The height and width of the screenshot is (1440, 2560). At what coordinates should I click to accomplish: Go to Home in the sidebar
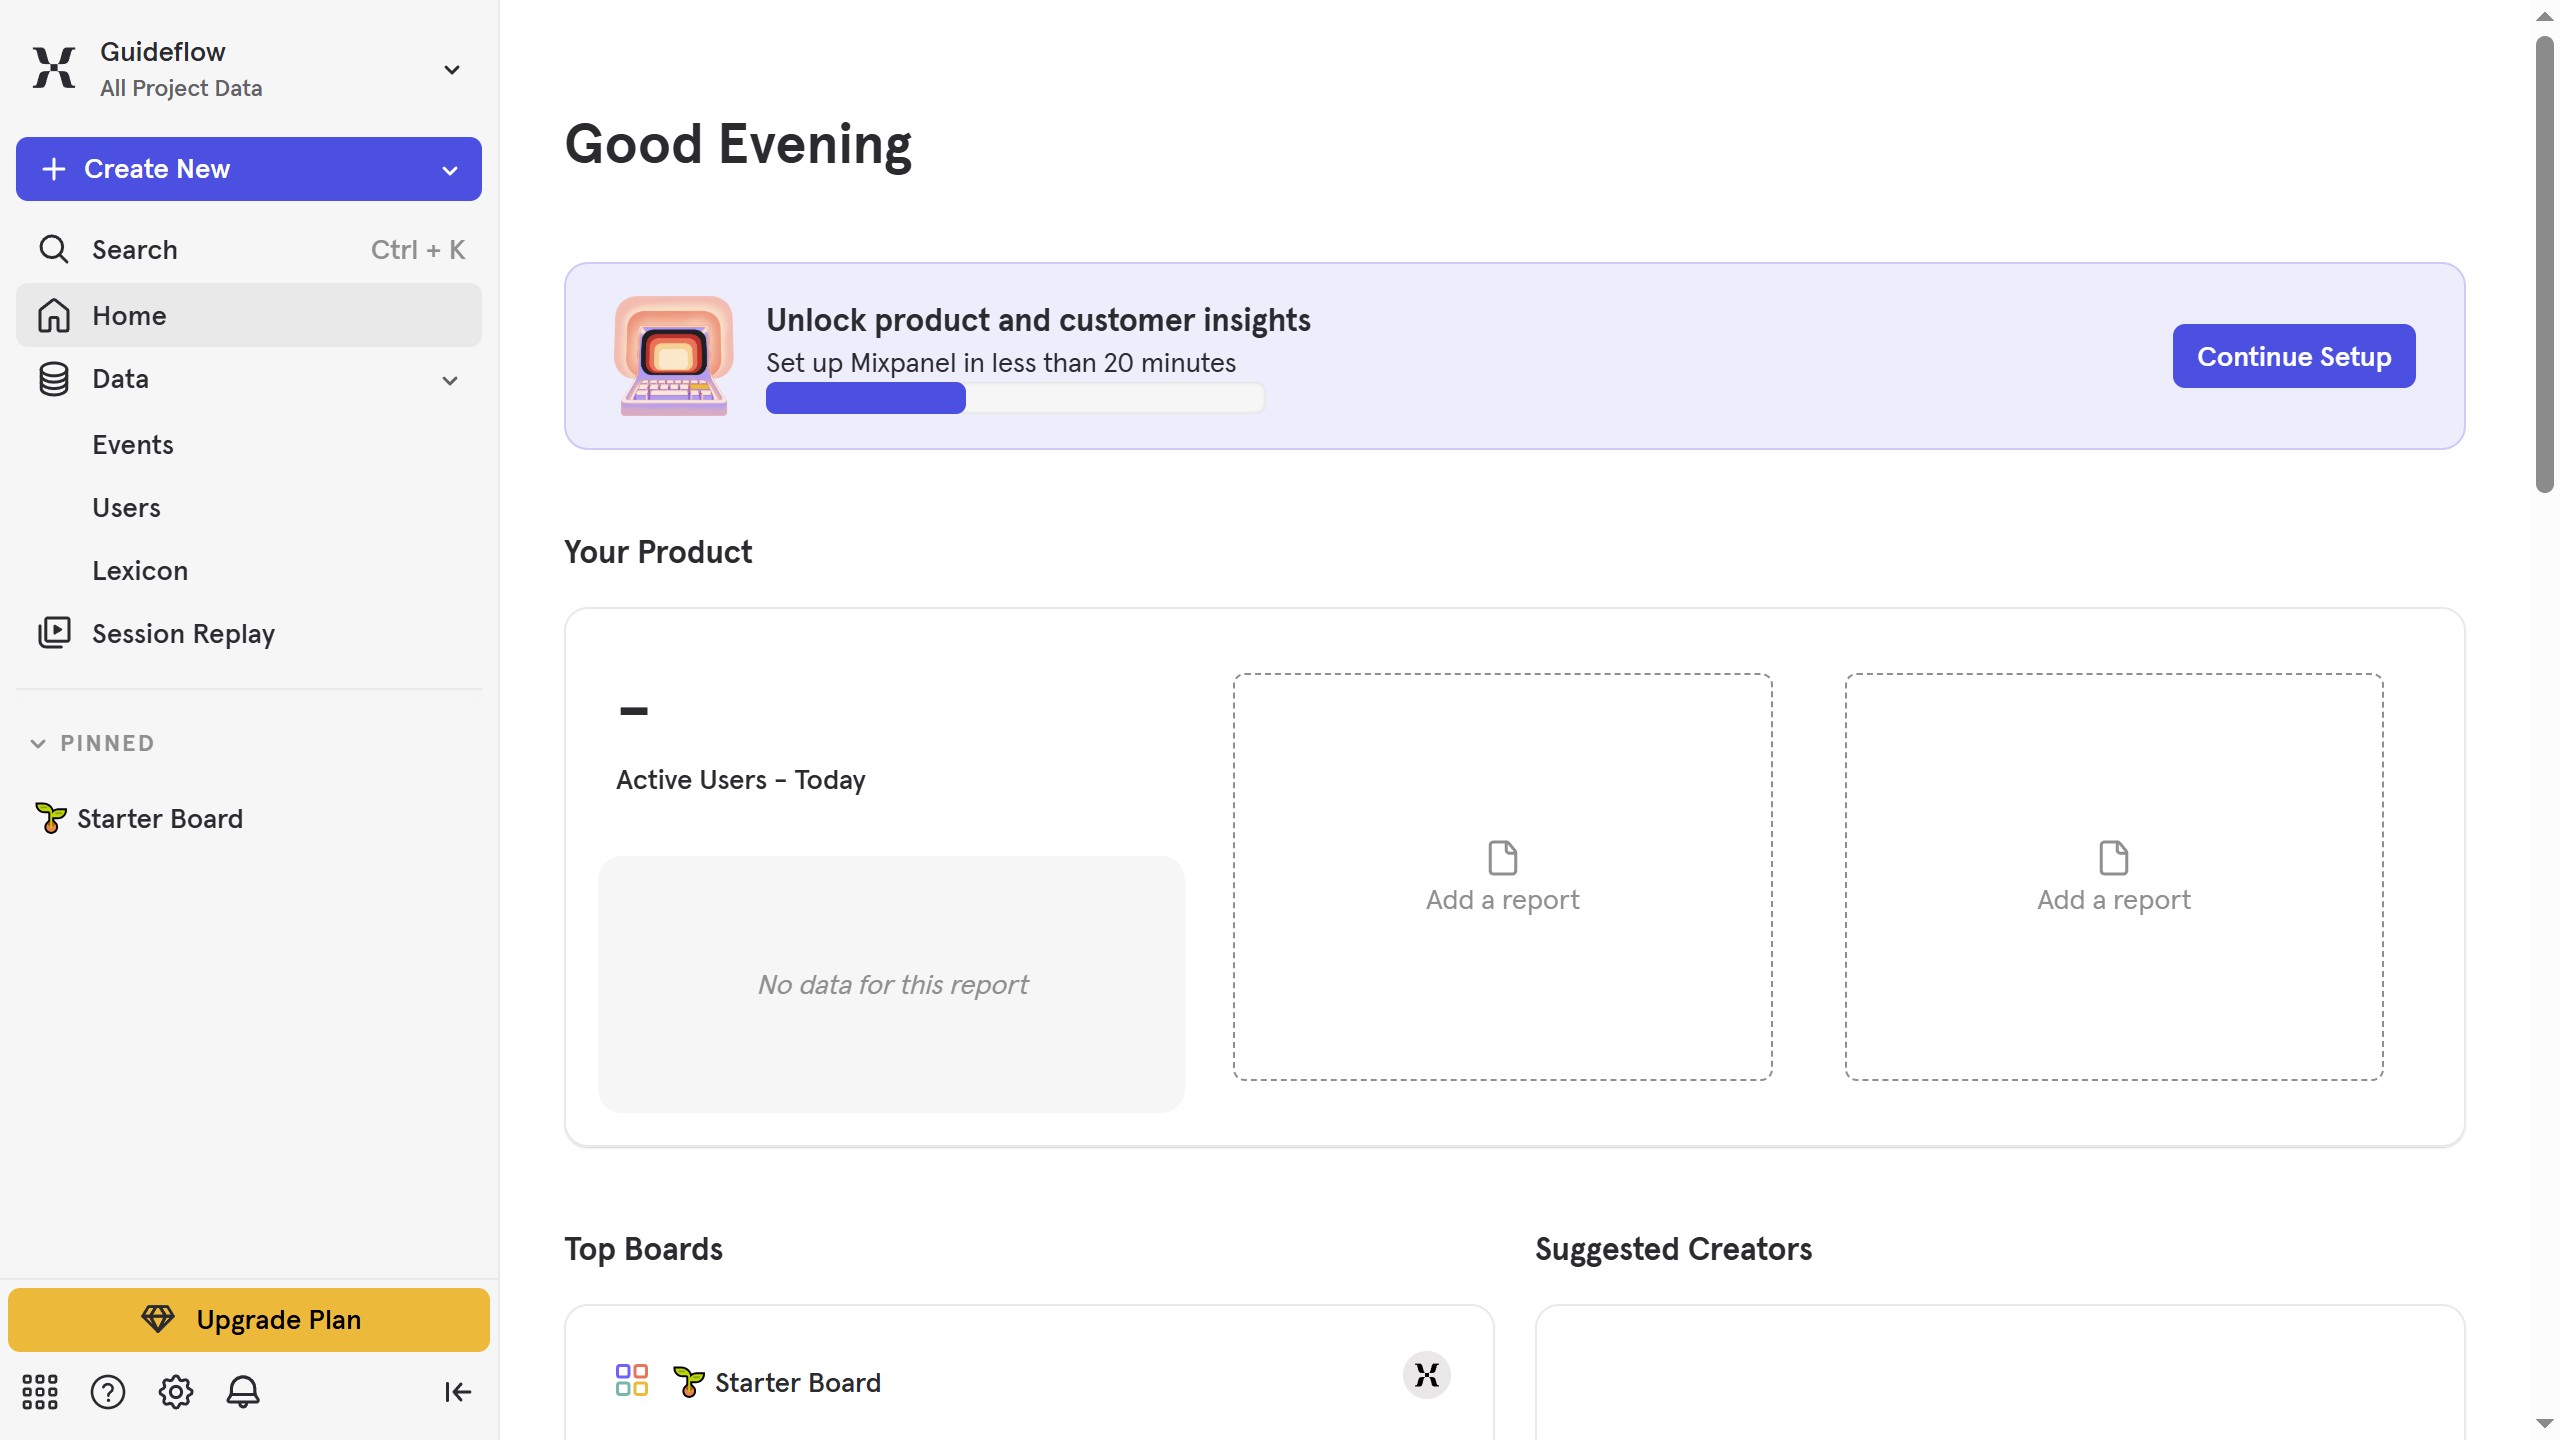(x=249, y=315)
